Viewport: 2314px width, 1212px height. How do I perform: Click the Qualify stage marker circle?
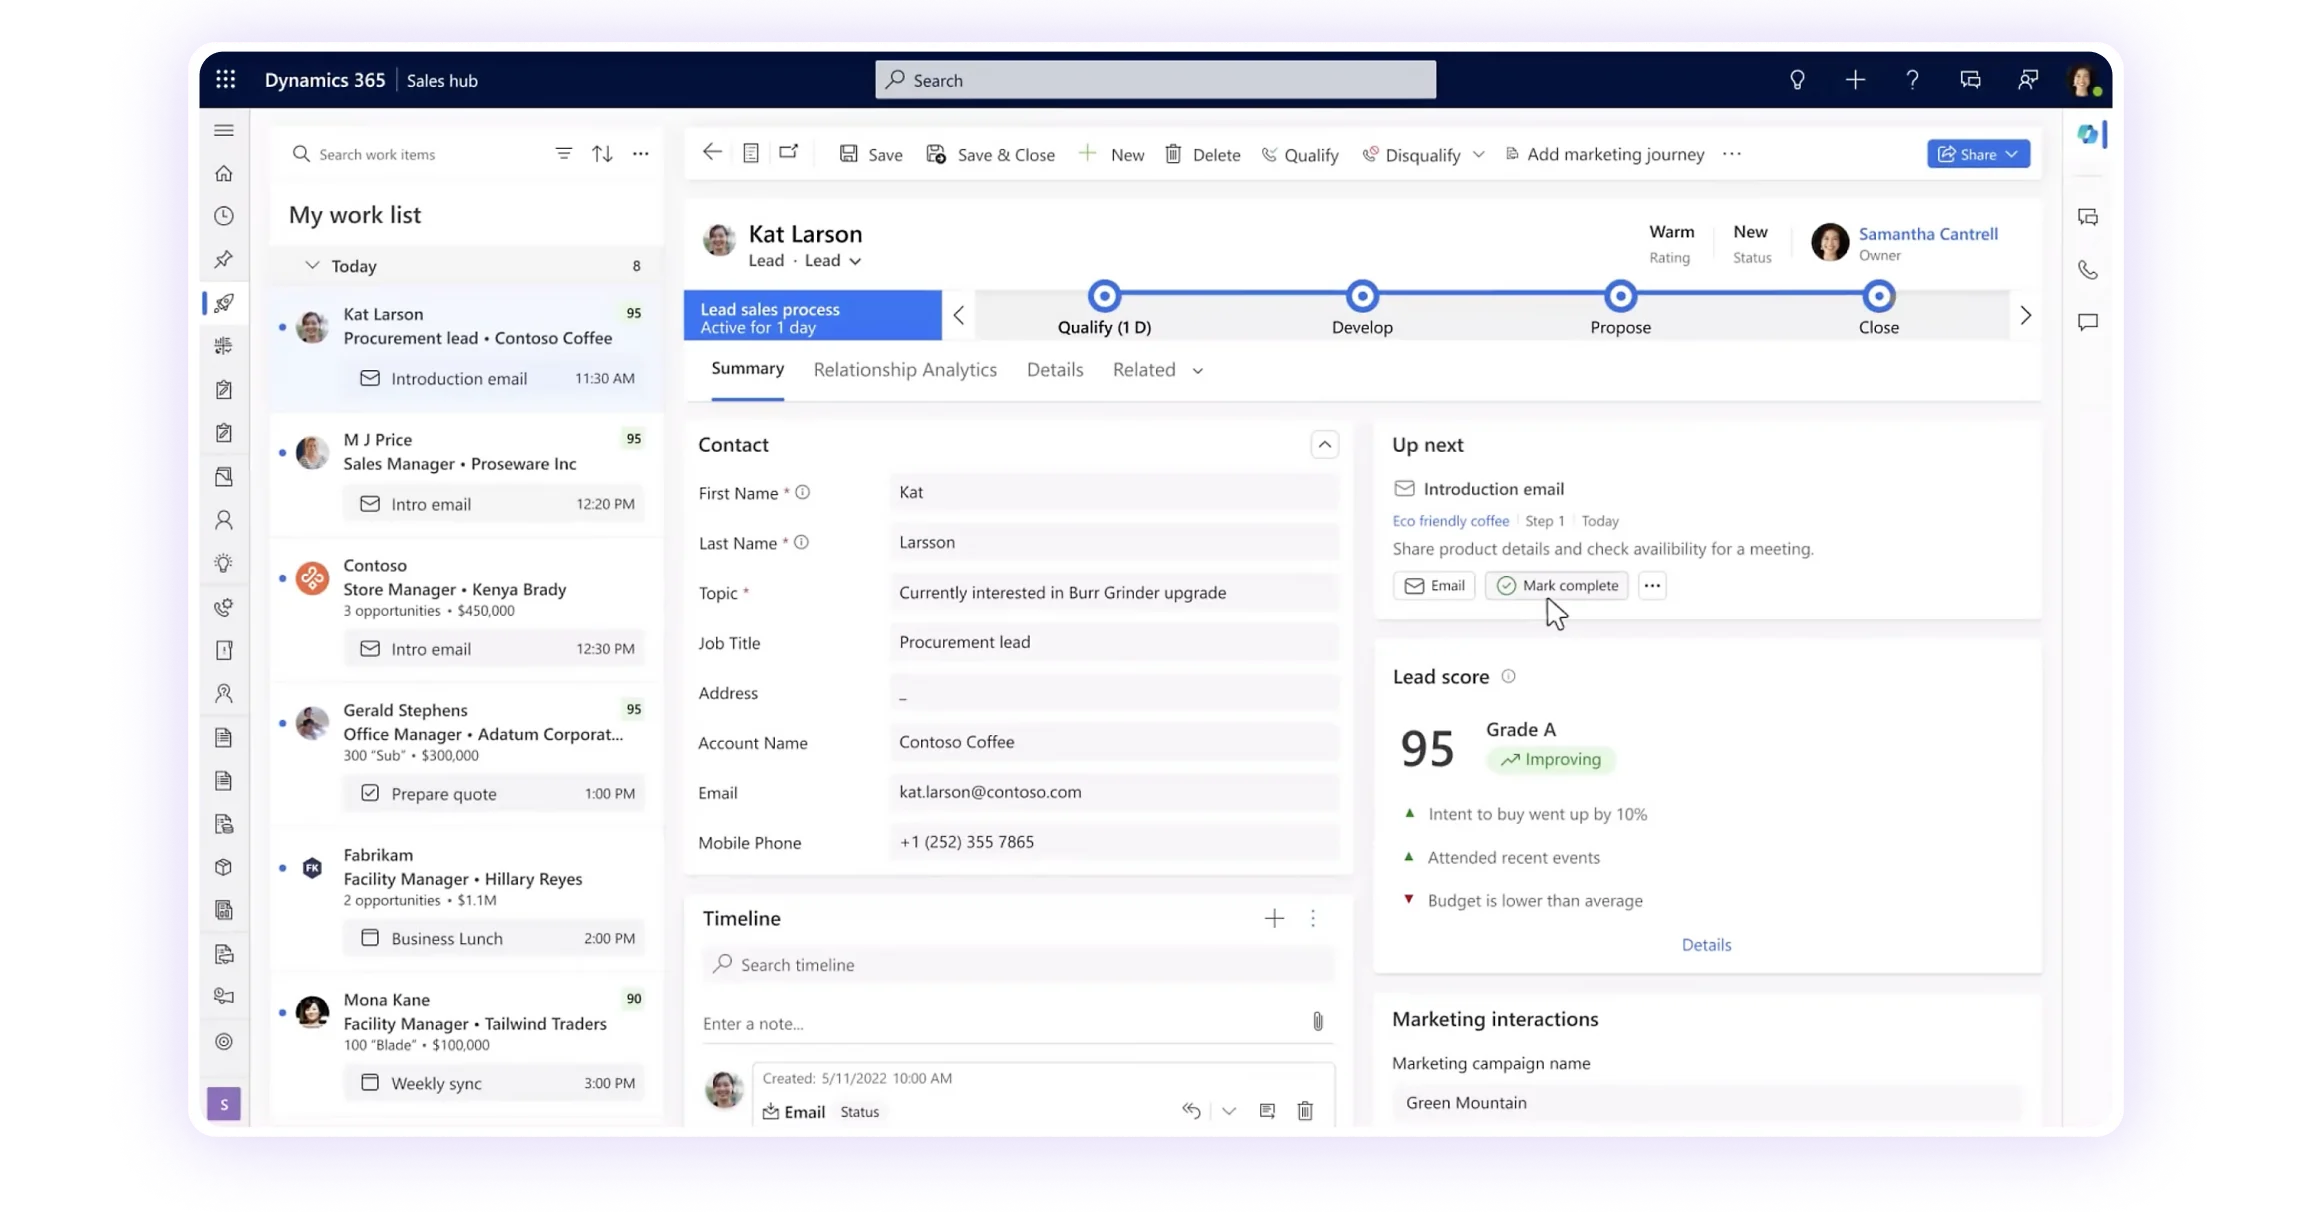click(x=1104, y=296)
